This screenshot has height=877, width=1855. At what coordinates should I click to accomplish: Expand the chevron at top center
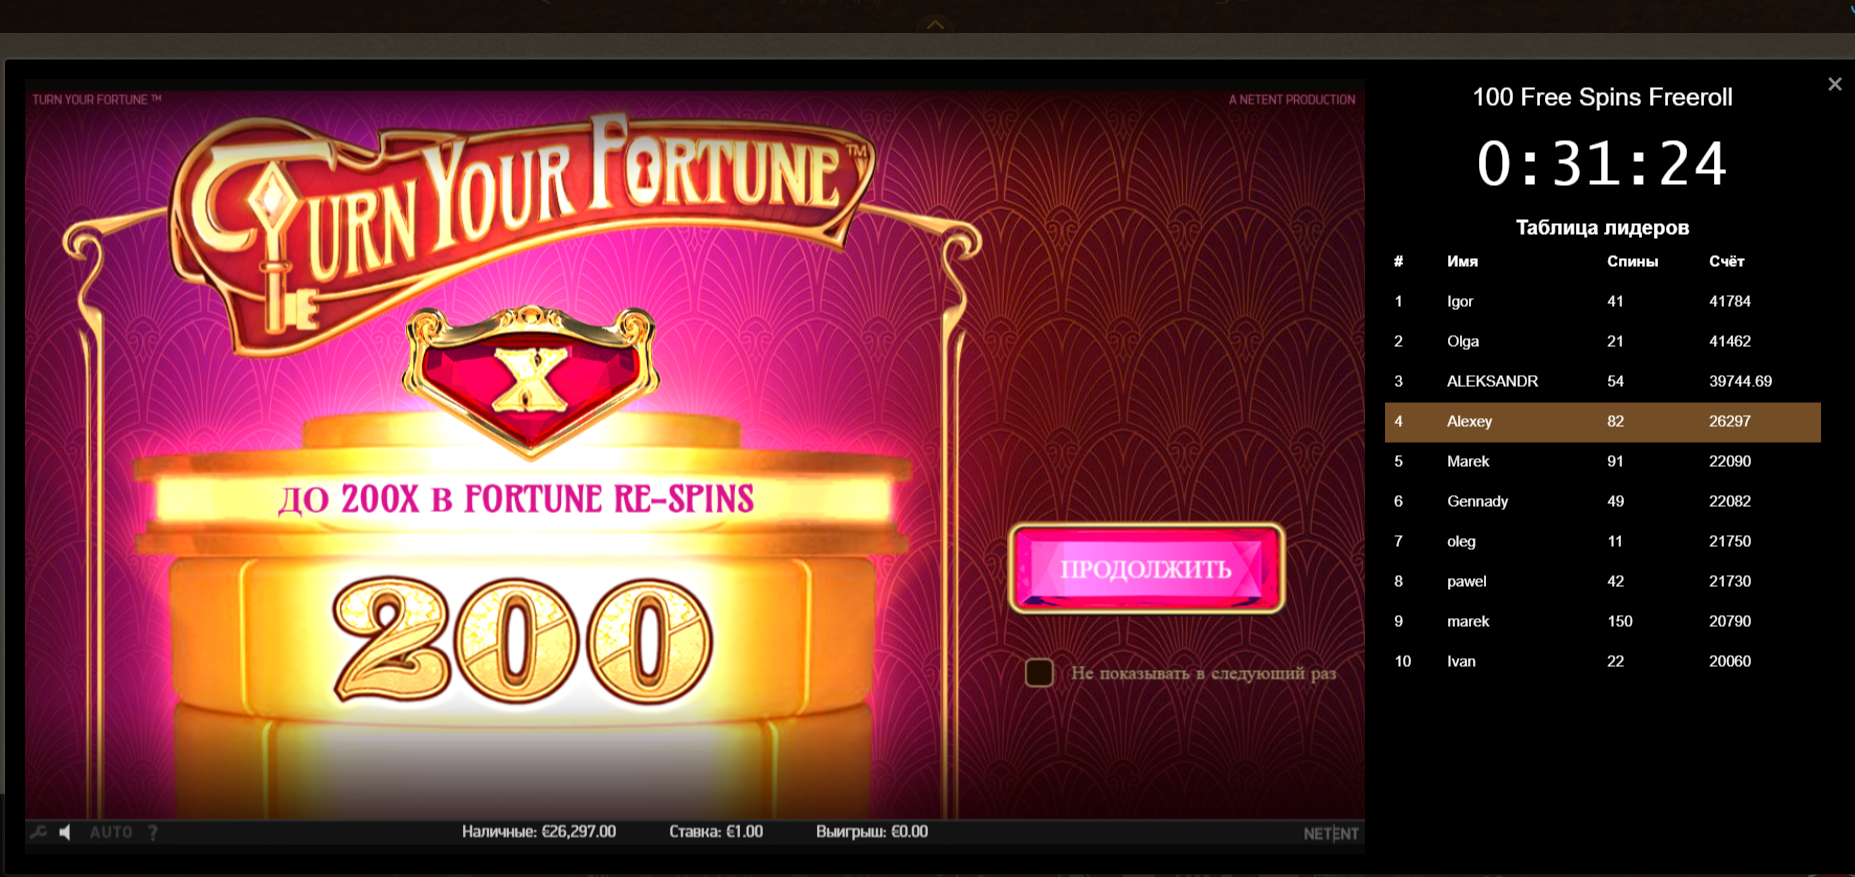pyautogui.click(x=934, y=25)
